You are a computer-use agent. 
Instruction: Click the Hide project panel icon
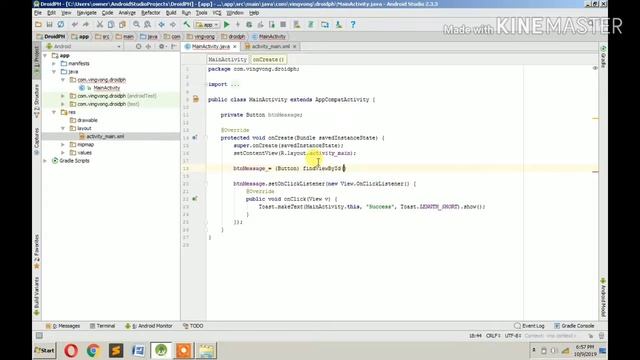tap(174, 47)
